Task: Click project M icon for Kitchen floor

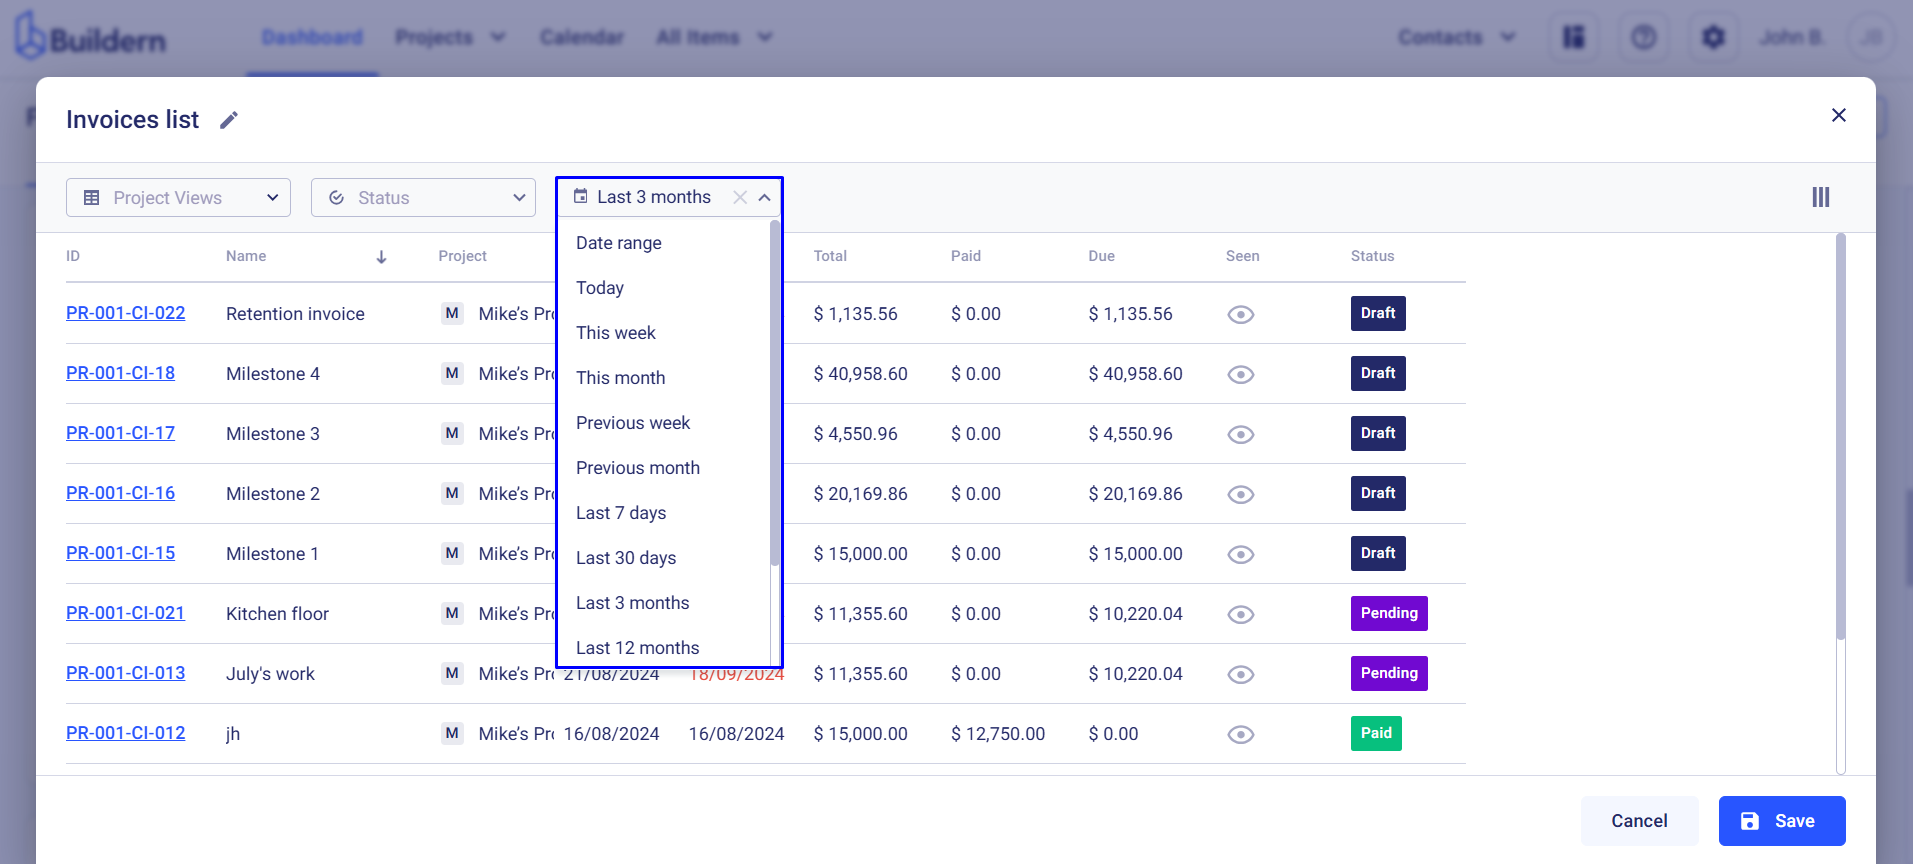Action: point(452,613)
